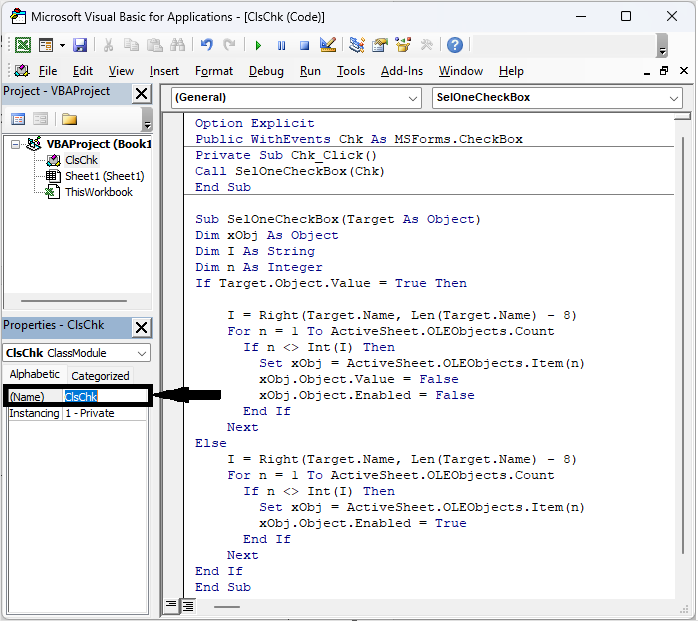Click the Save toolbar icon
This screenshot has height=621, width=698.
tap(80, 45)
